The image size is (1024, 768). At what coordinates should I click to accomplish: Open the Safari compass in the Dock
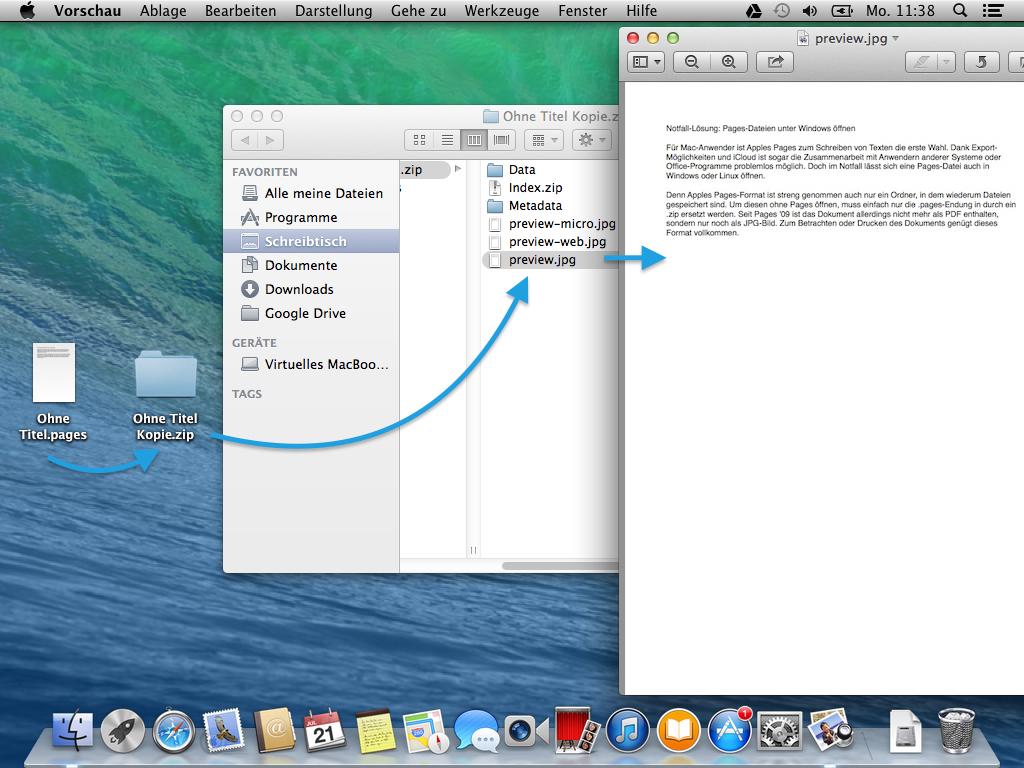tap(173, 732)
